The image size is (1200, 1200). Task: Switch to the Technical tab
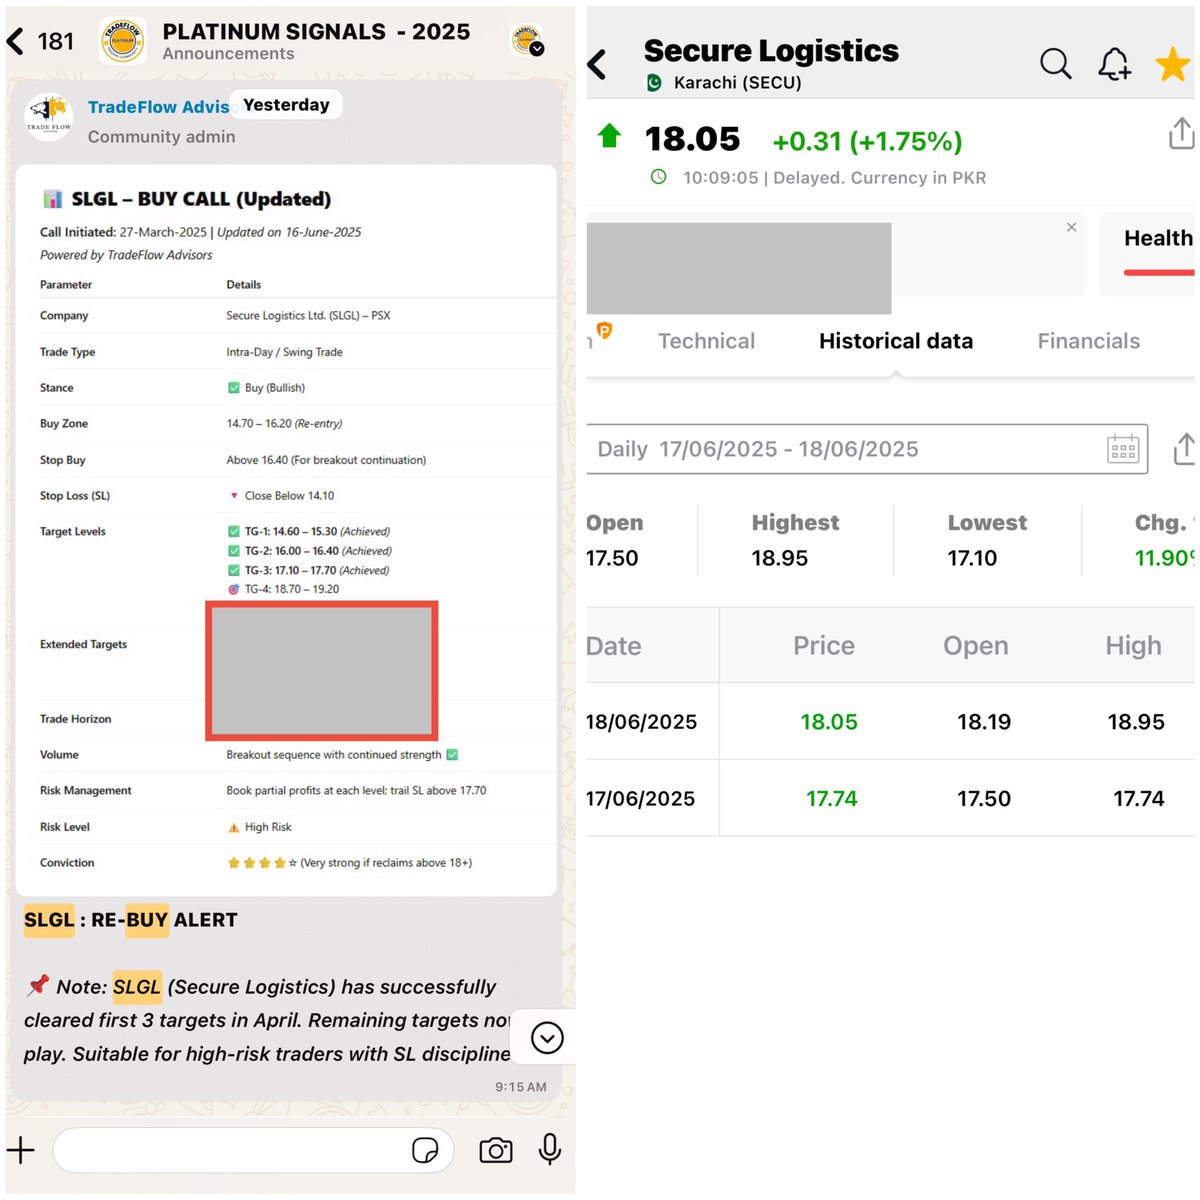coord(706,341)
